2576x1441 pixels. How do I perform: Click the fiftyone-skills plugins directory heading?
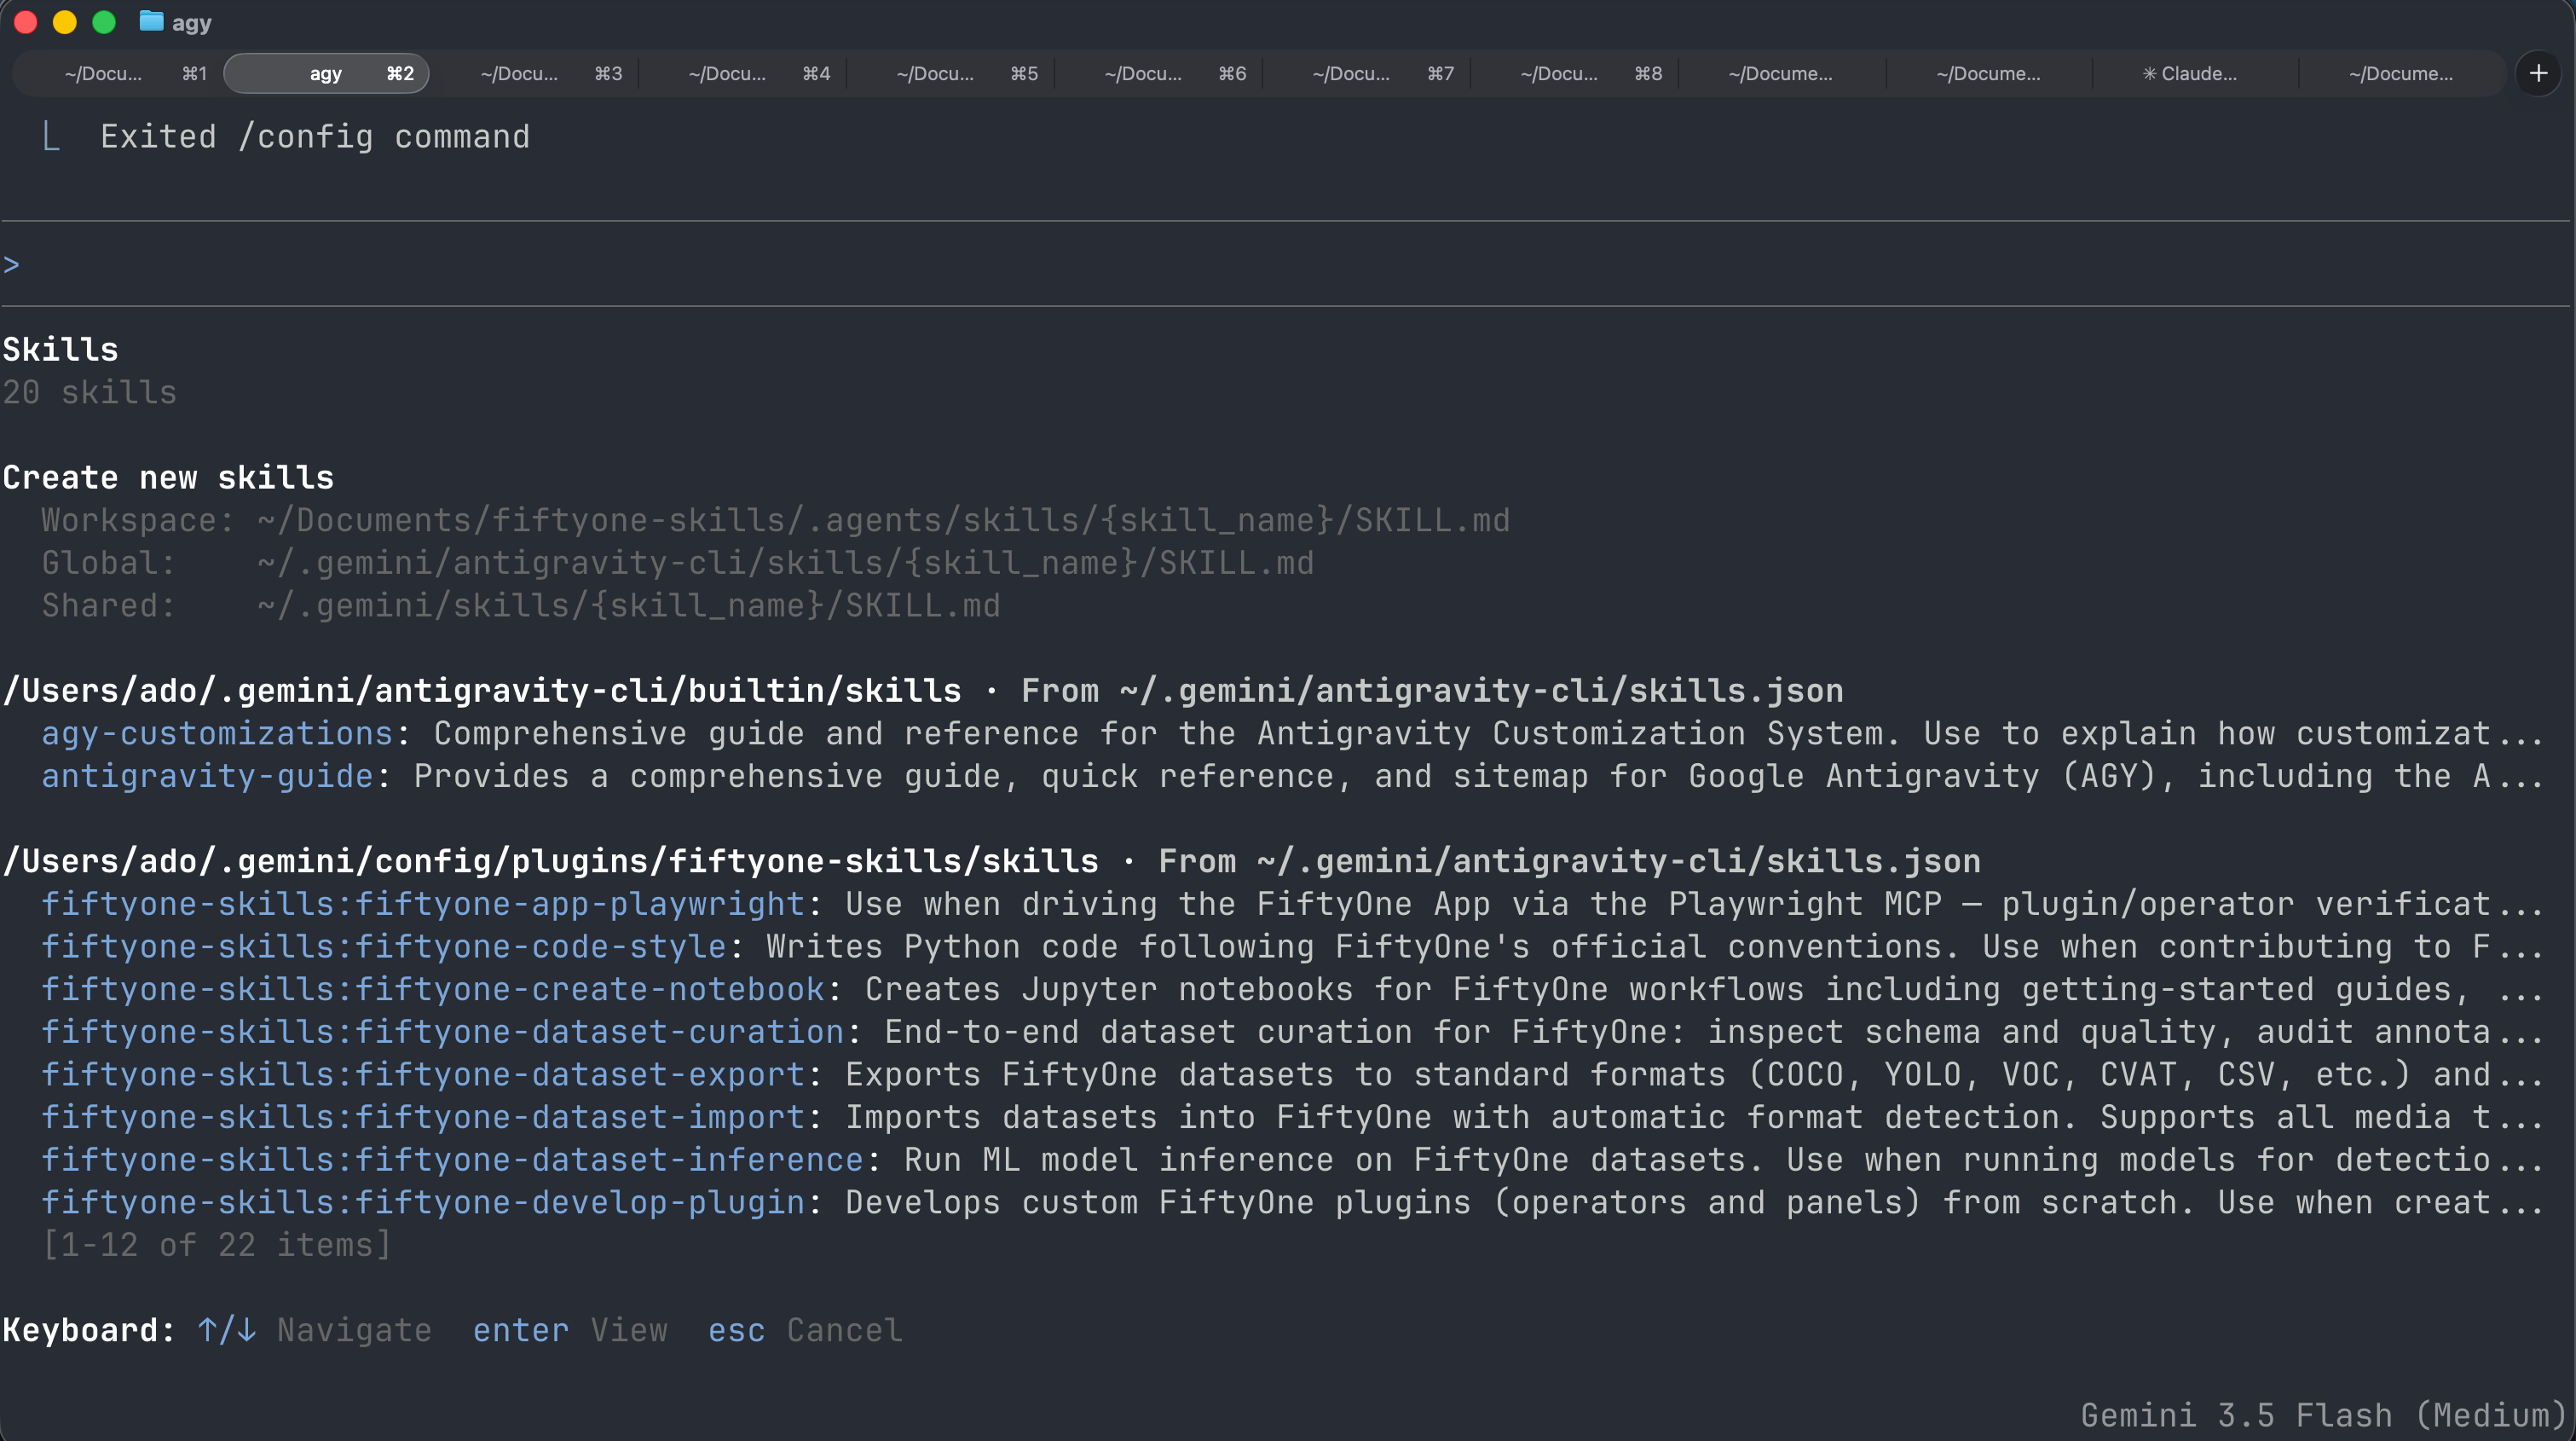click(550, 861)
